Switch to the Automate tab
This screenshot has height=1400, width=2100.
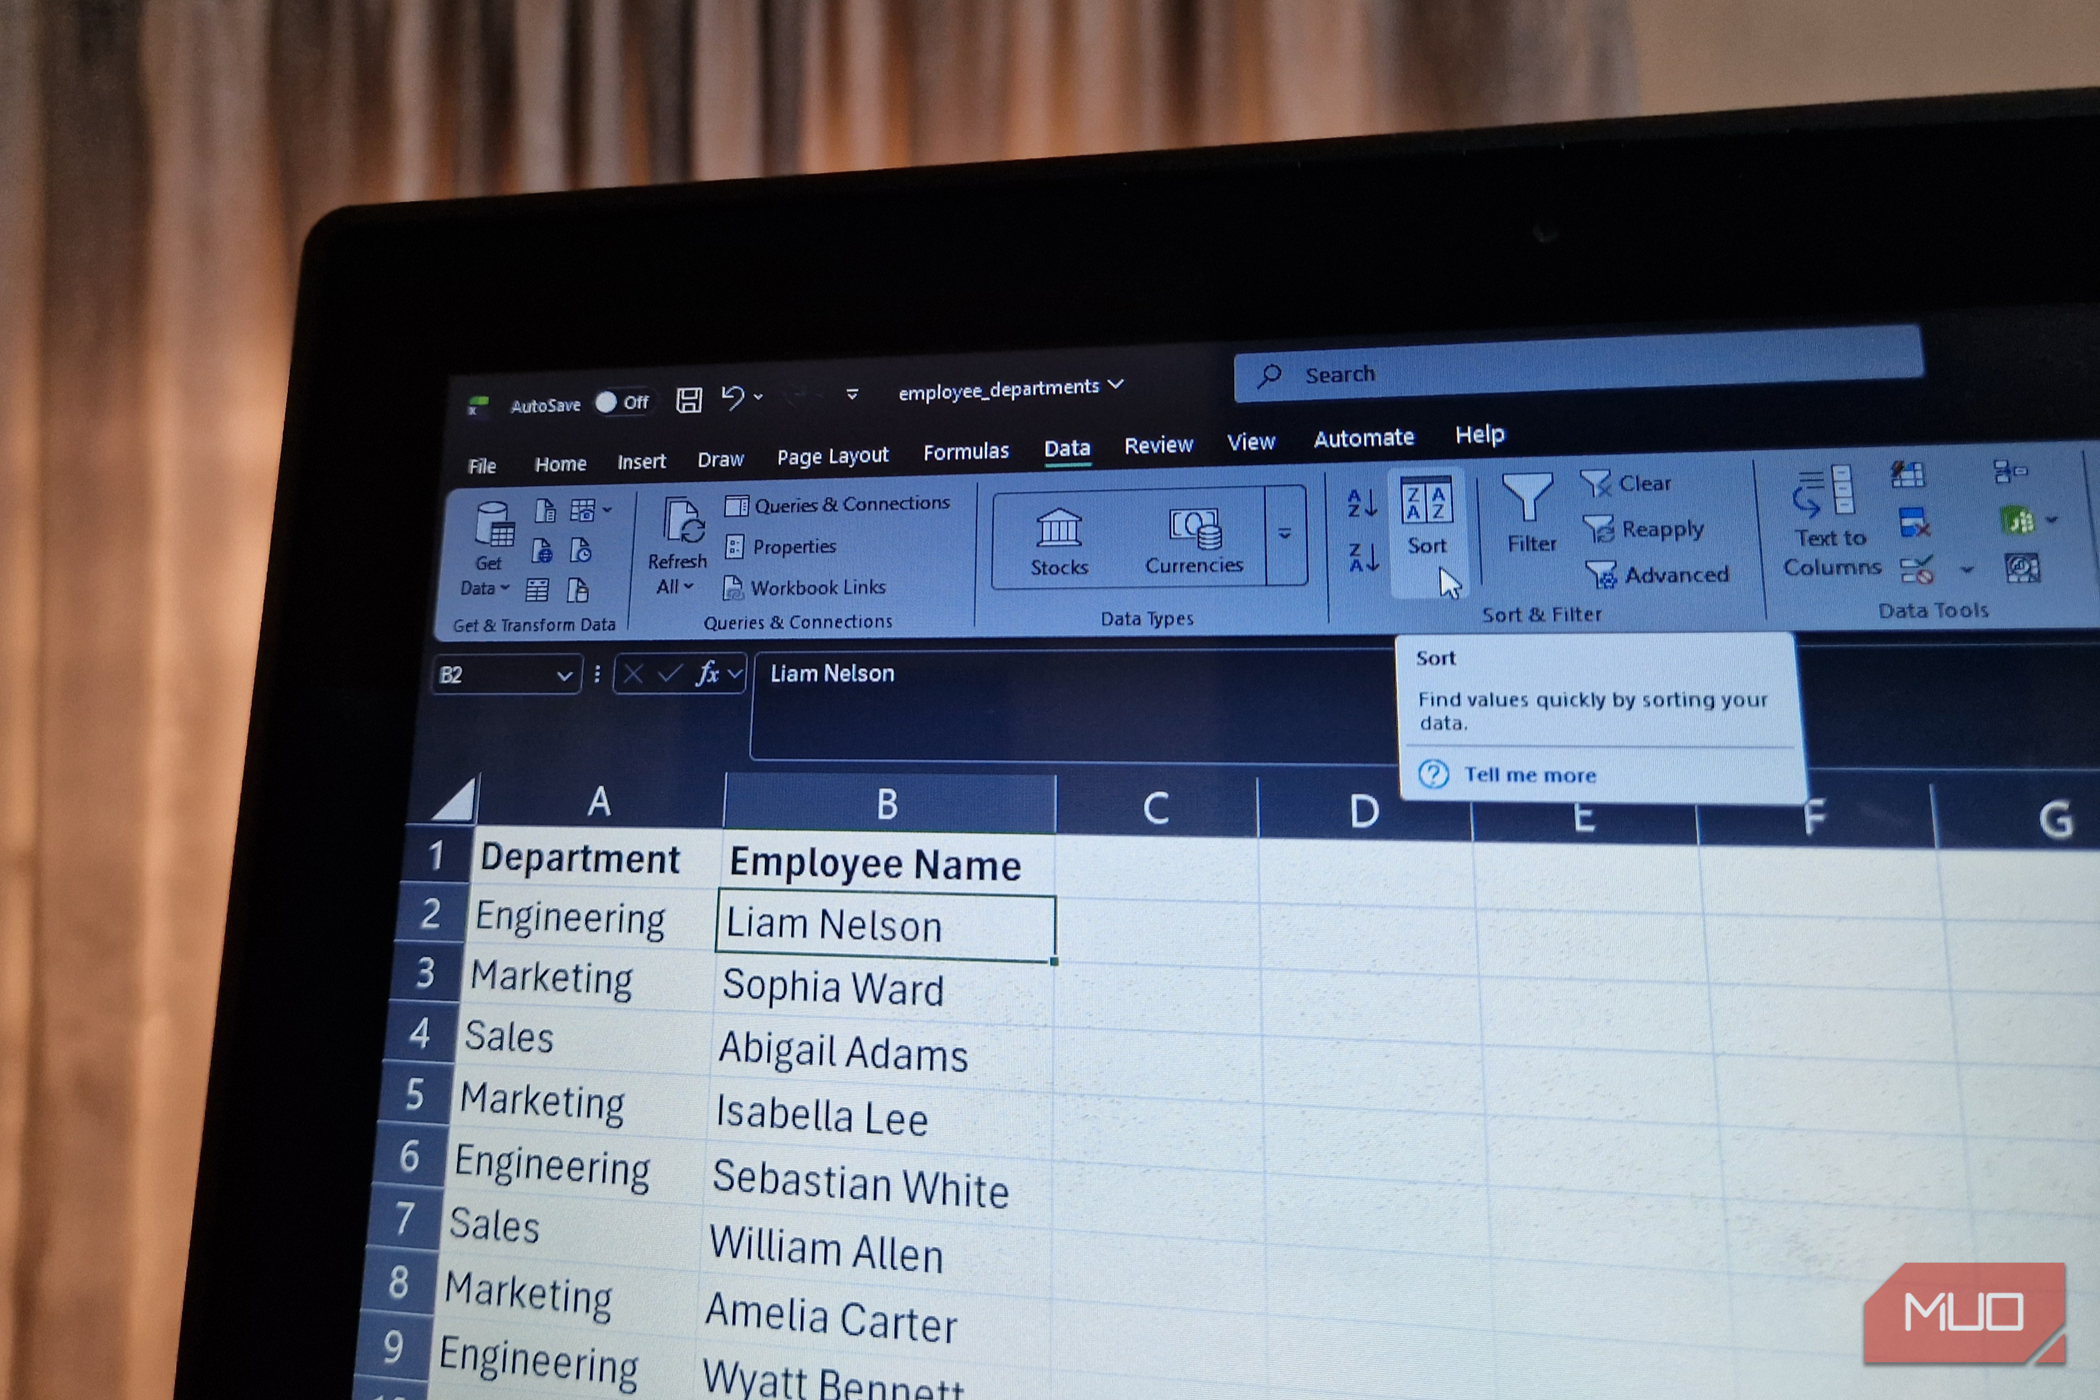pyautogui.click(x=1363, y=438)
